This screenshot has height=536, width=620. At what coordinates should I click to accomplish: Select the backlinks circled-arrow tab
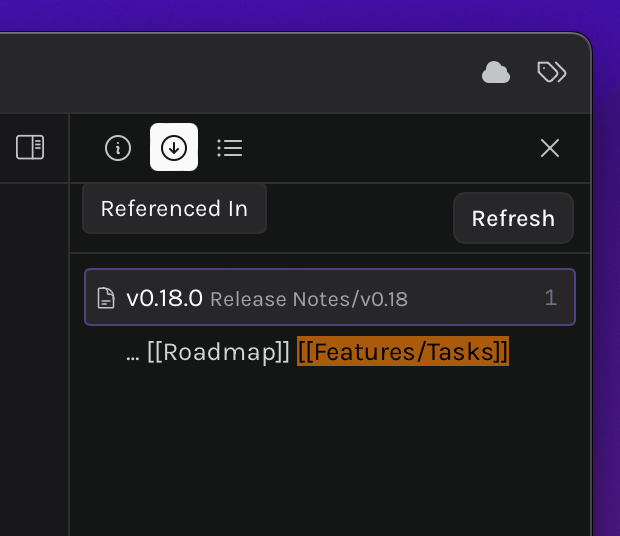click(174, 147)
